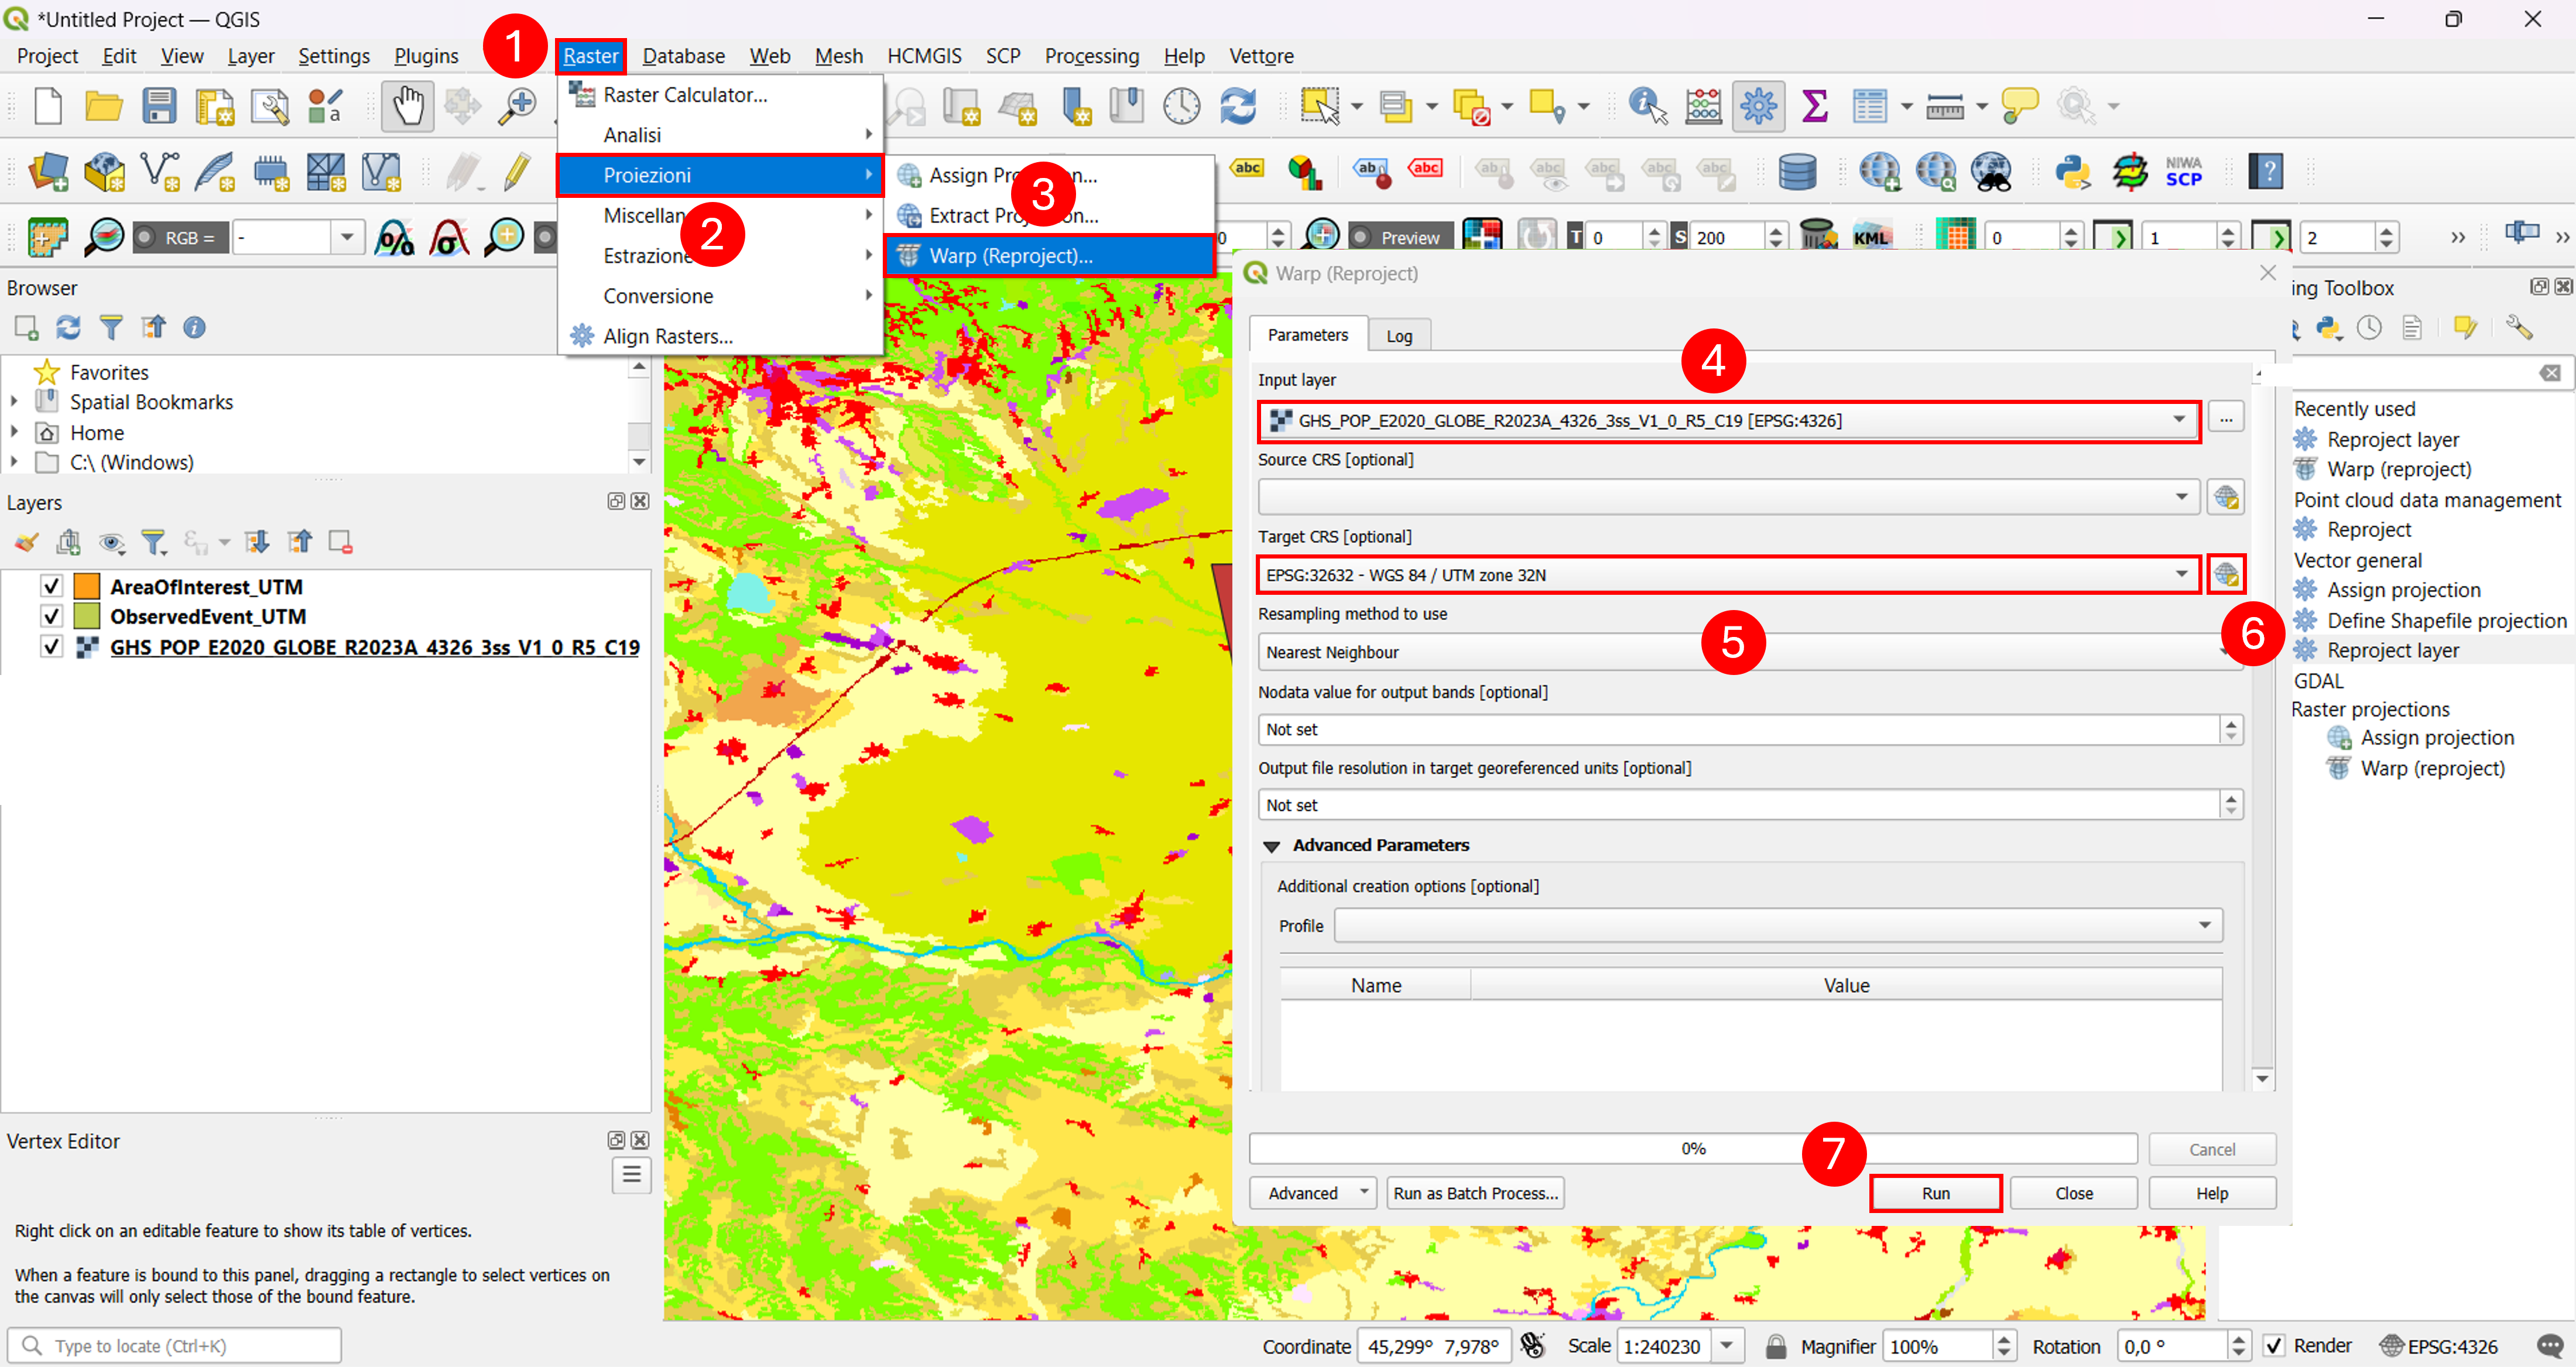The height and width of the screenshot is (1367, 2576).
Task: Open Target CRS dropdown
Action: (1729, 575)
